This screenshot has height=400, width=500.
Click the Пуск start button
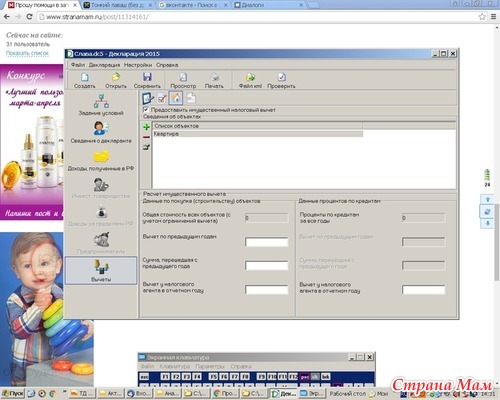(13, 393)
